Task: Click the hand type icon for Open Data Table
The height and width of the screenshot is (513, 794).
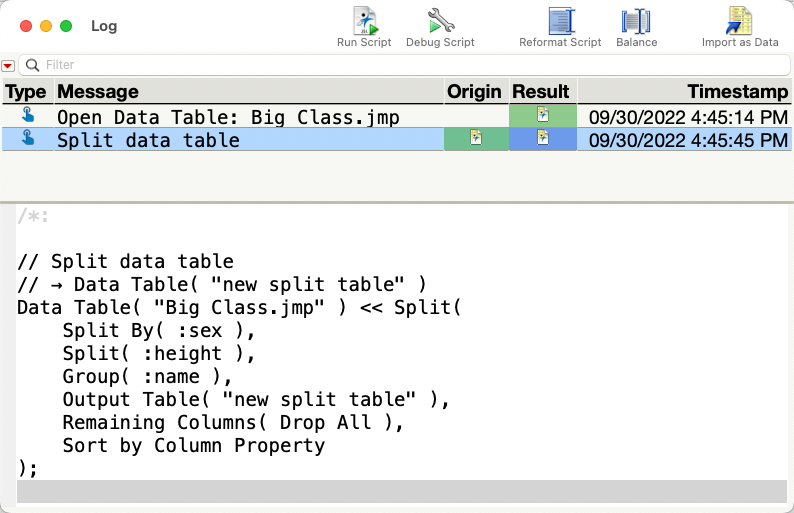Action: (27, 116)
